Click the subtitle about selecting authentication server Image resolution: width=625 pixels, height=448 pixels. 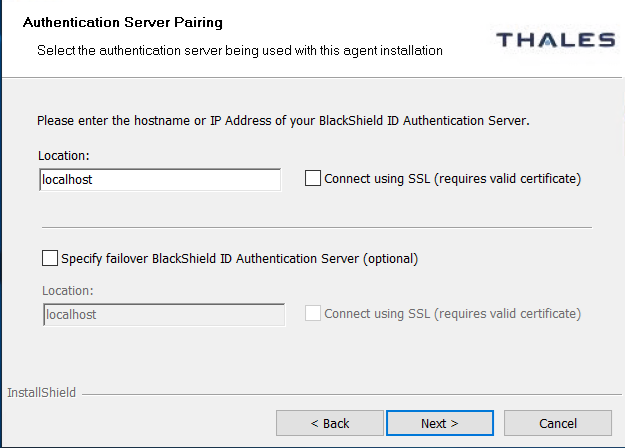coord(240,49)
